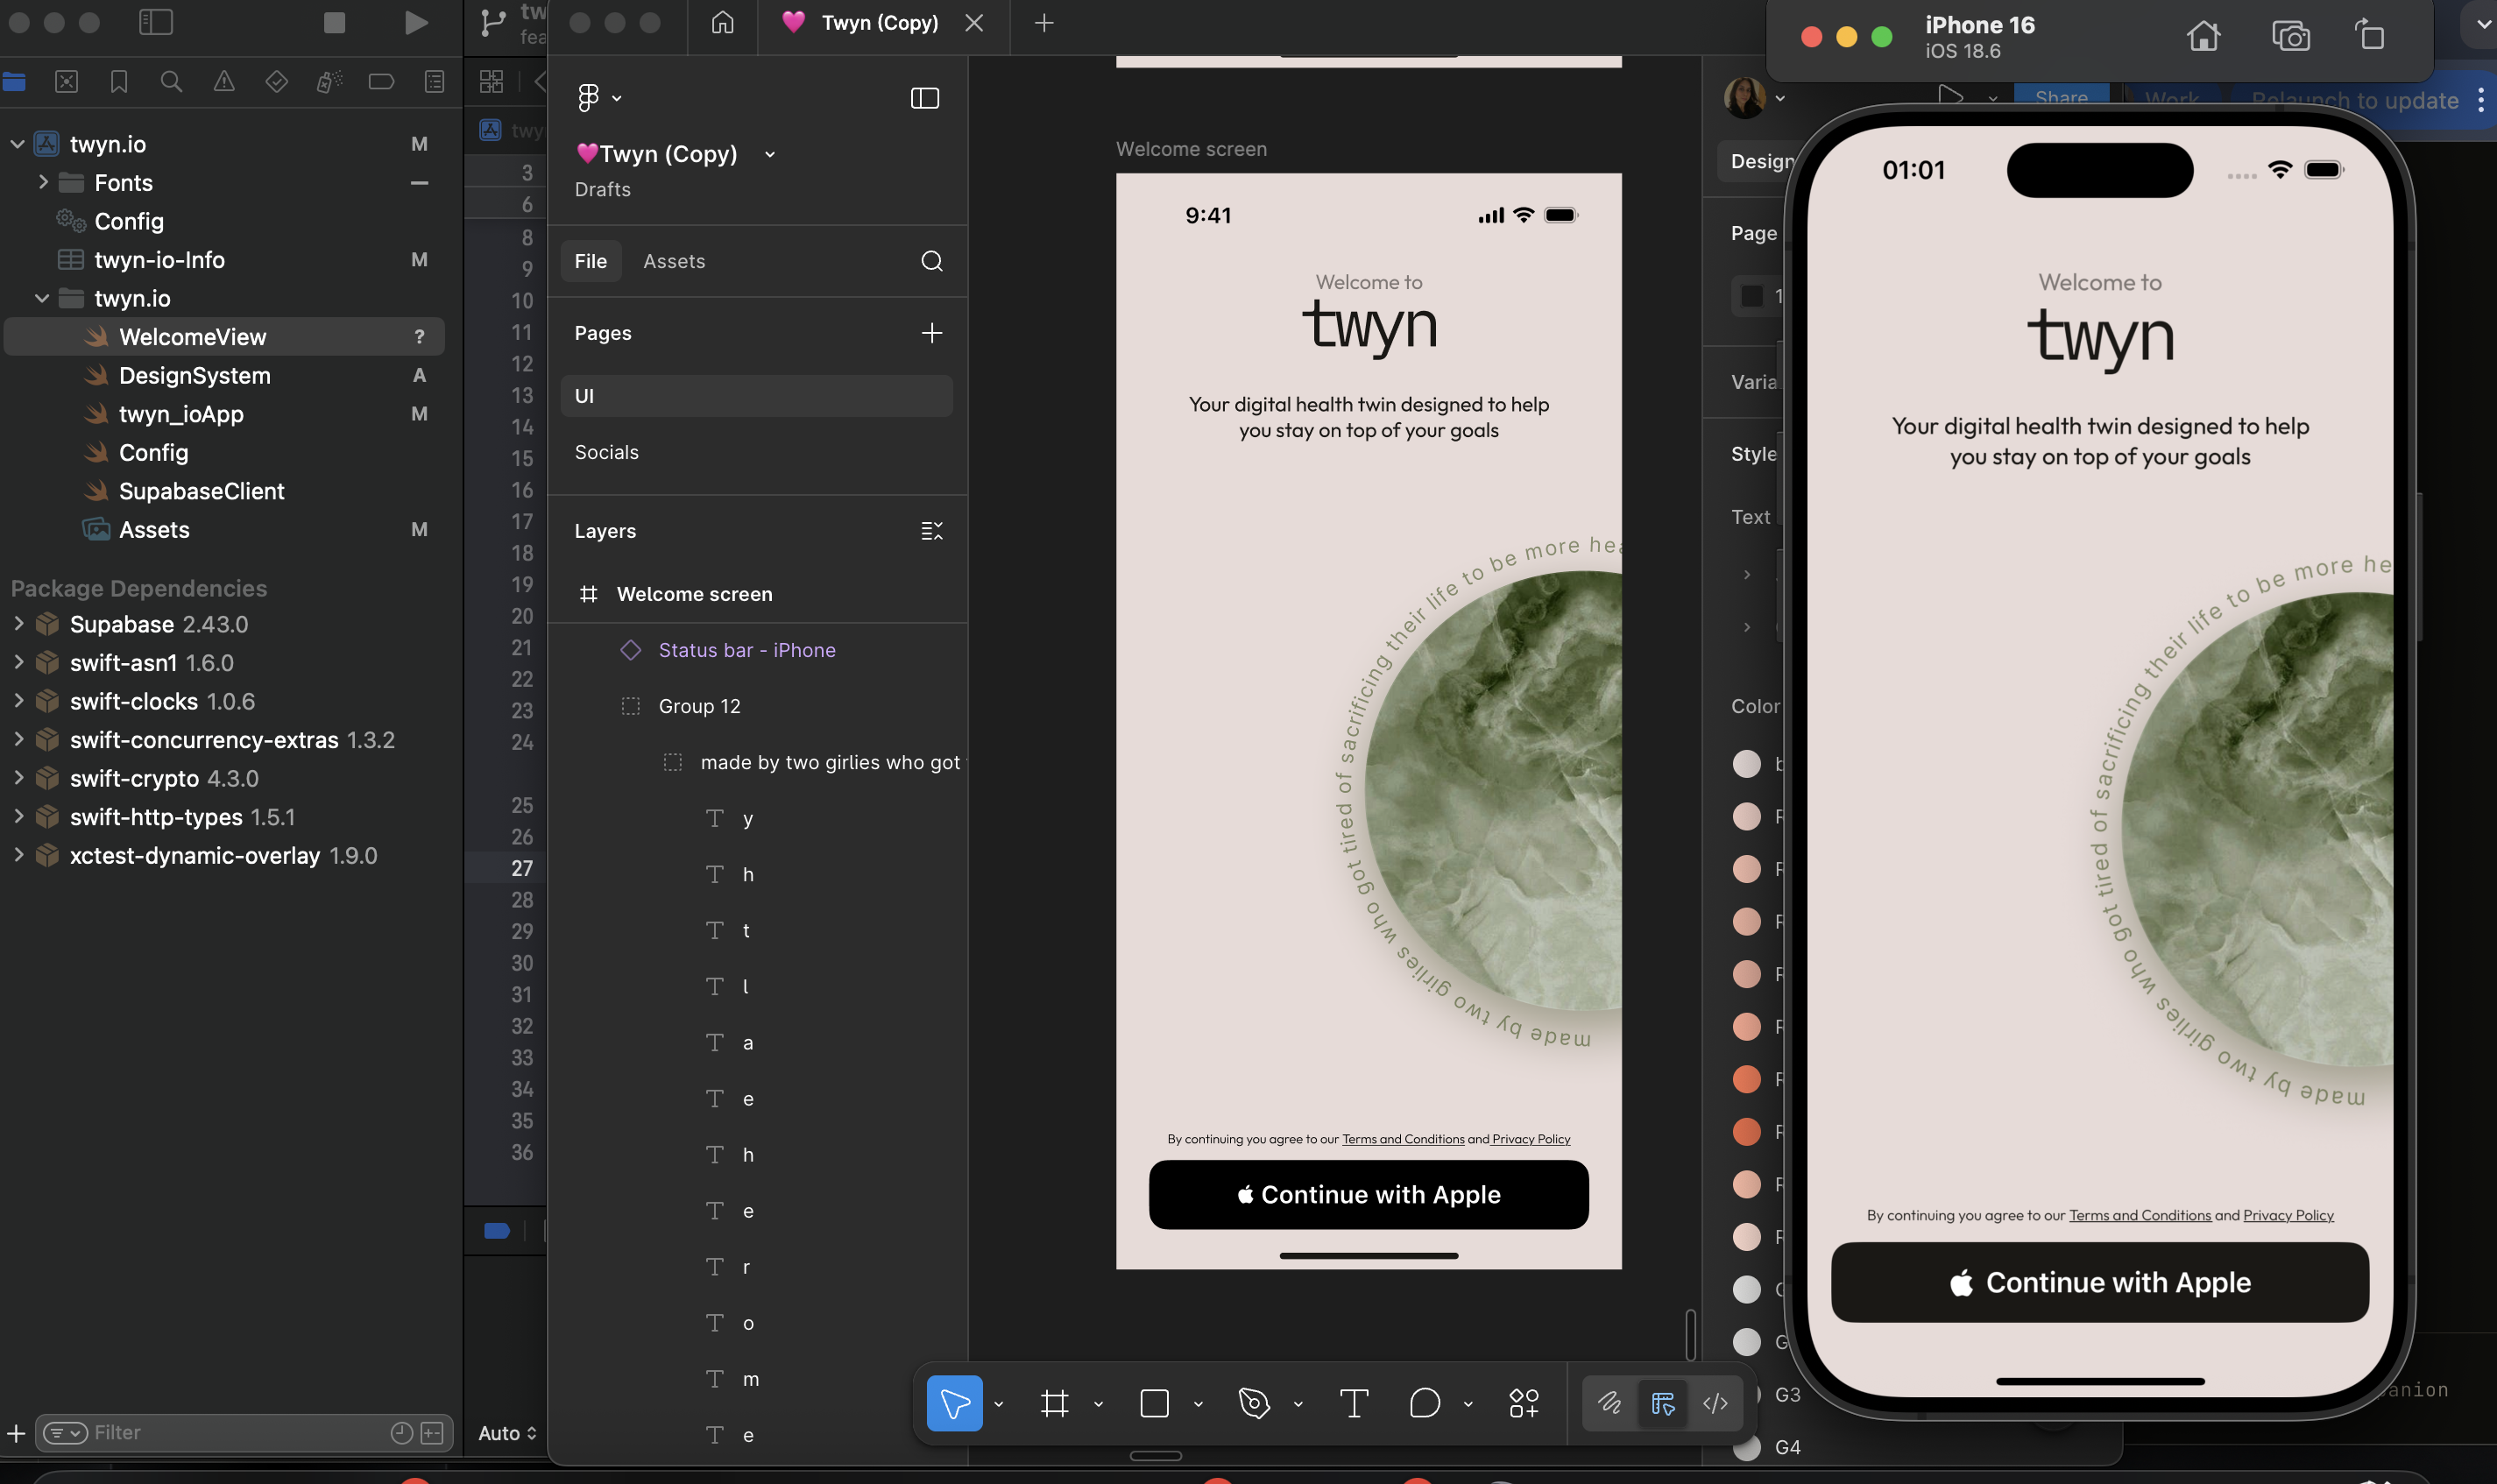Open Terms and Conditions link in Simulator

coord(2140,1215)
